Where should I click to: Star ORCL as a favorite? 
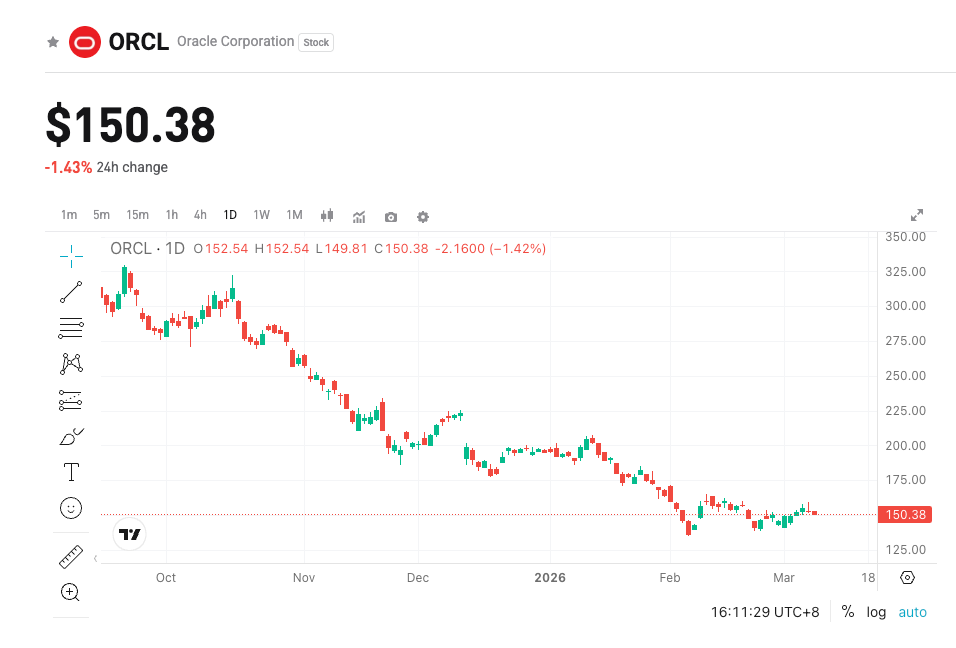(x=51, y=42)
